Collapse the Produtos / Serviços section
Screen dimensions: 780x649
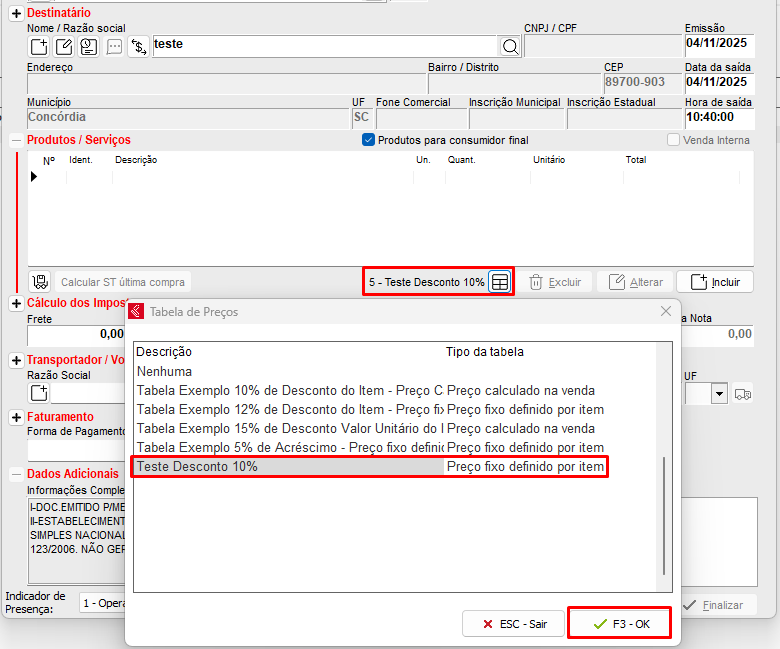coord(16,140)
